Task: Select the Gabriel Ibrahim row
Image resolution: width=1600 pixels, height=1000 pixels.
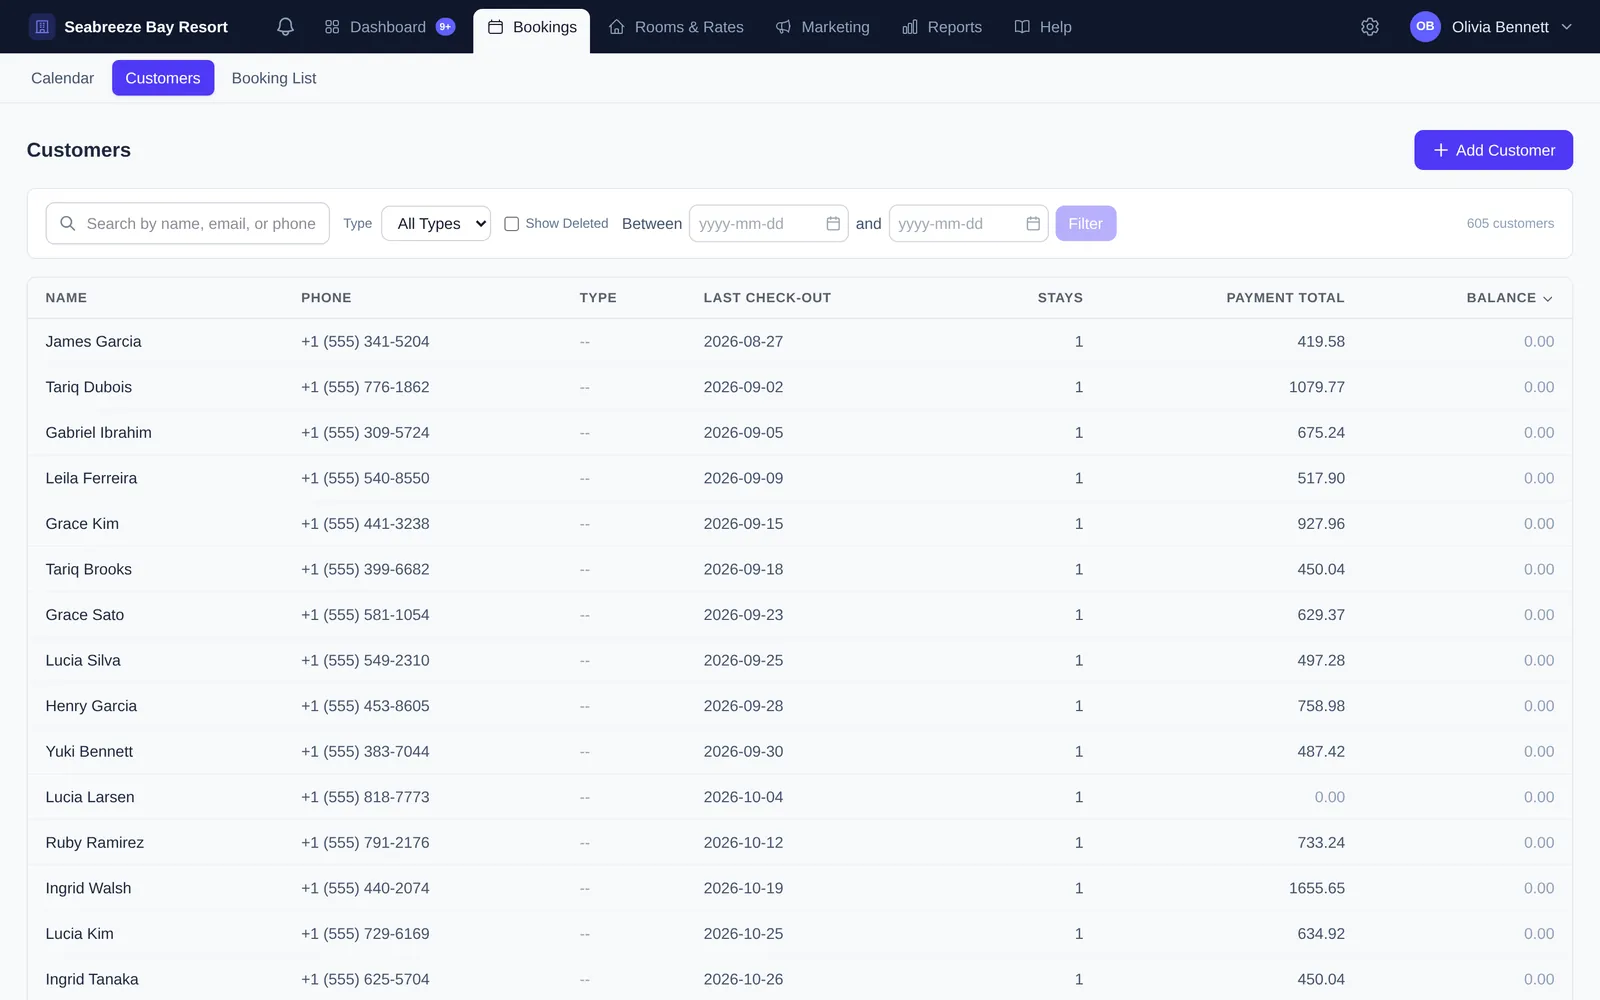Action: tap(800, 433)
